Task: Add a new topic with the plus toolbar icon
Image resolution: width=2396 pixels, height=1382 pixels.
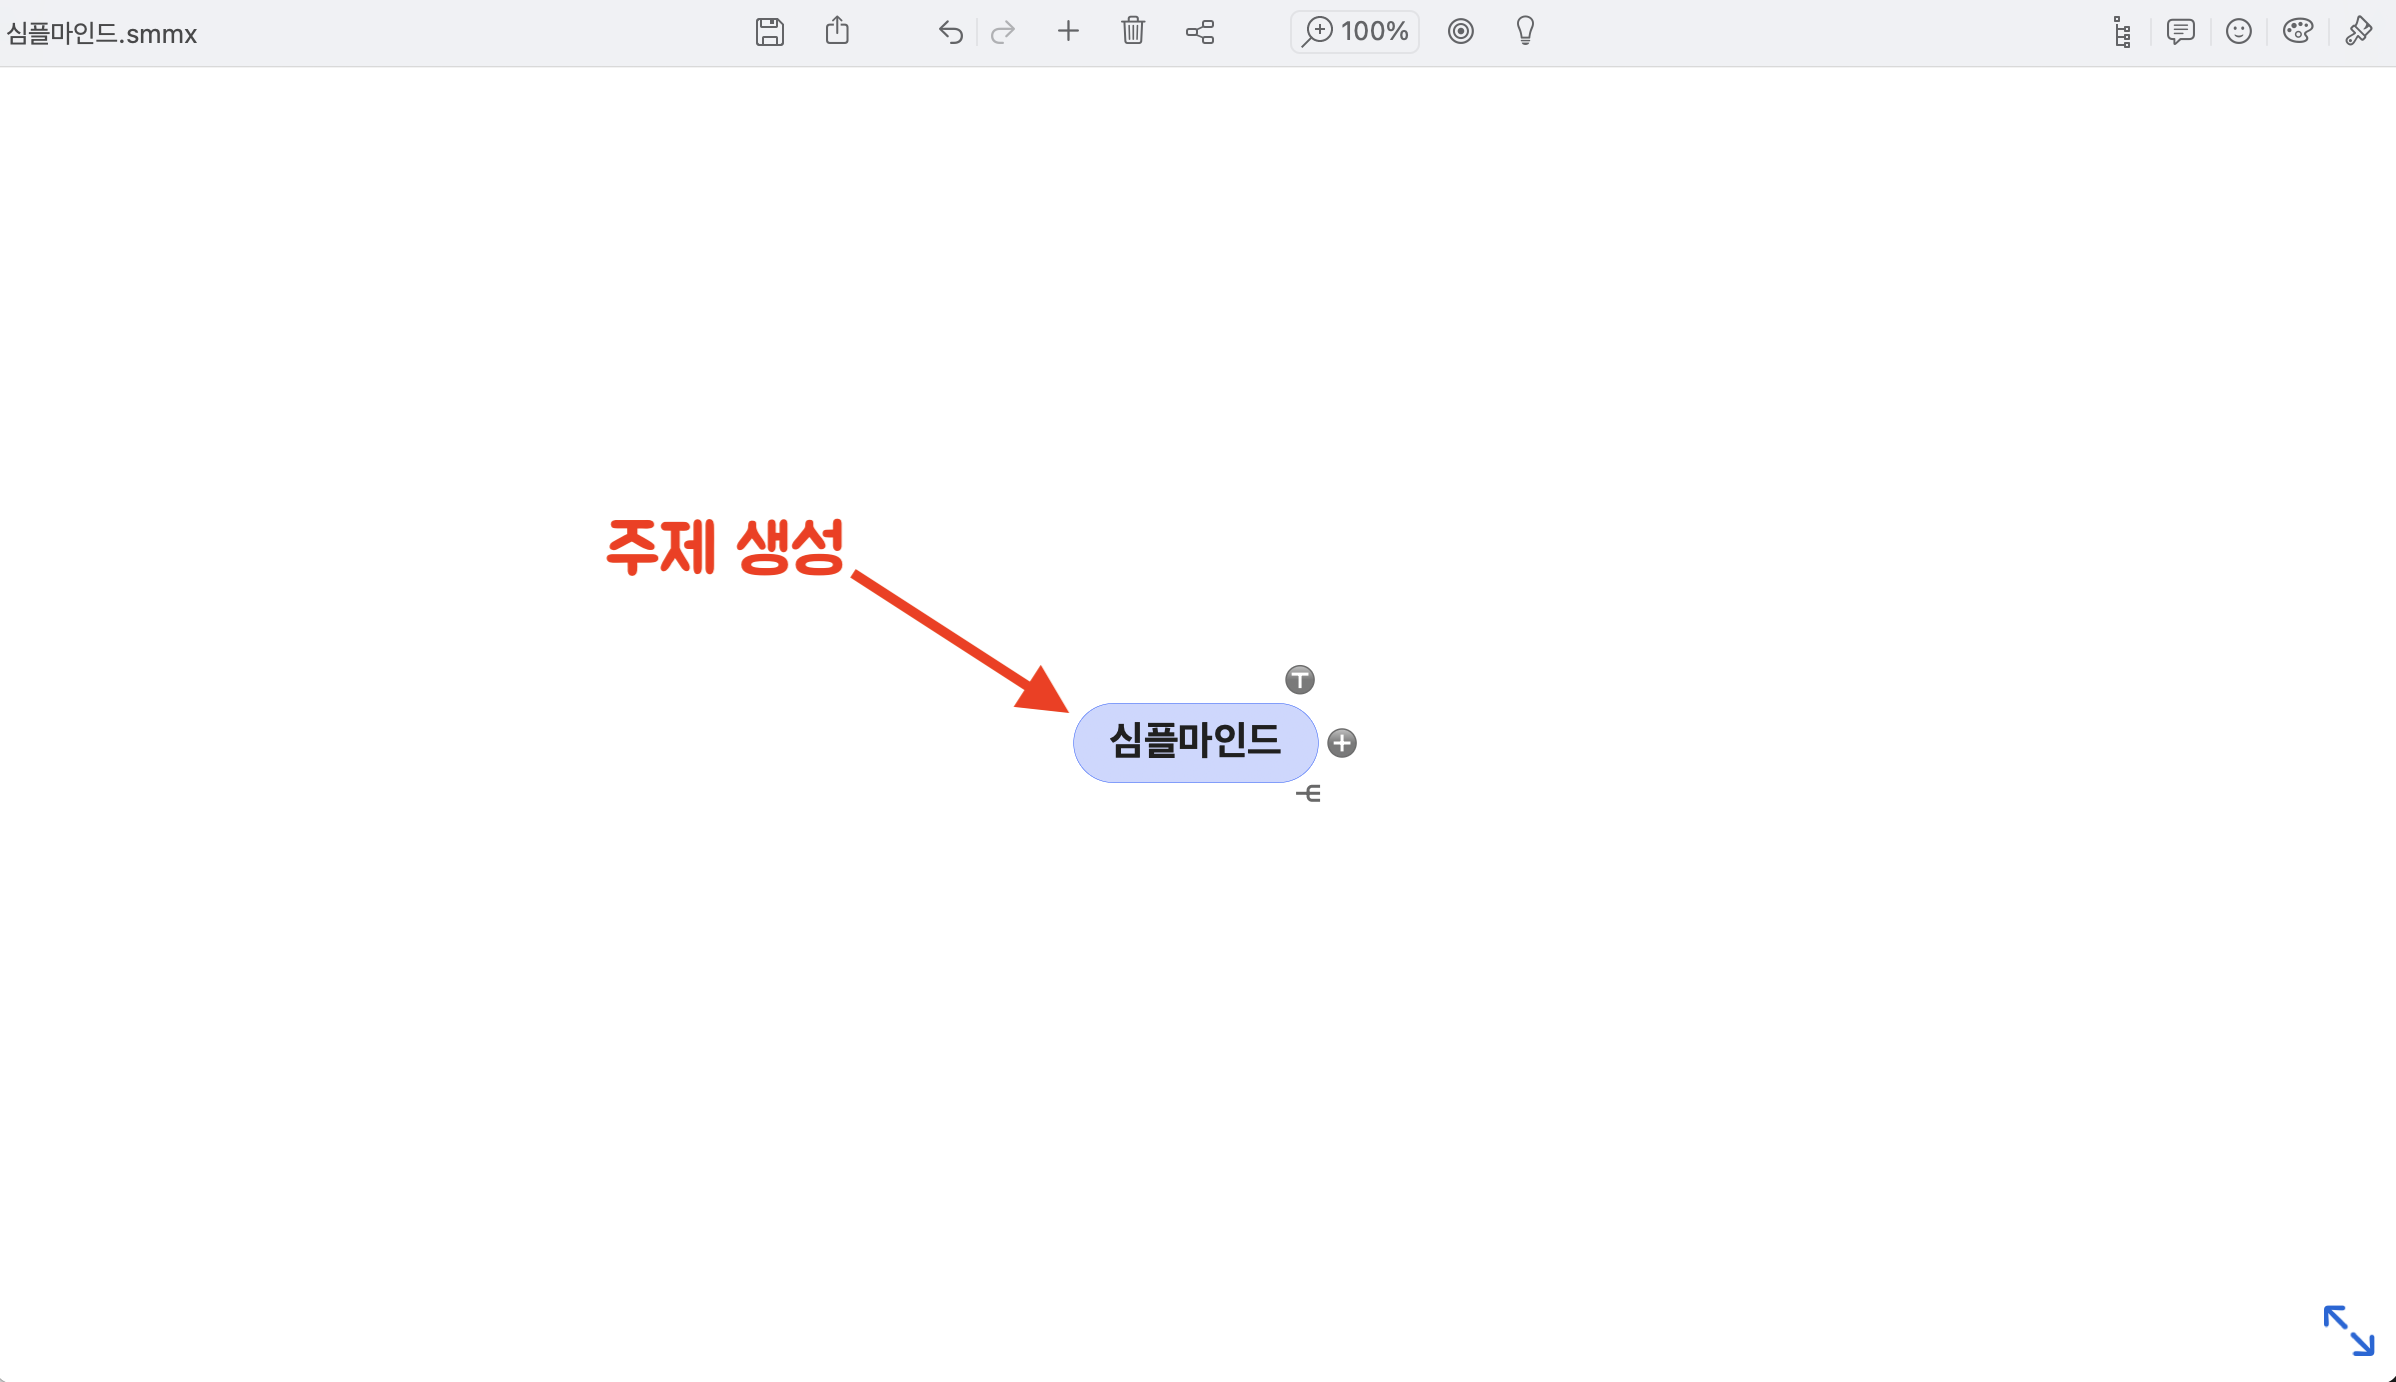Action: click(x=1068, y=31)
